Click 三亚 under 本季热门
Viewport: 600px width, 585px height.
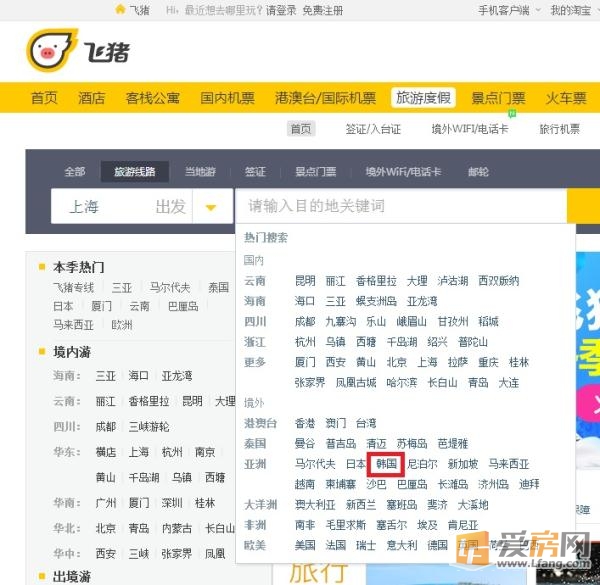pos(122,287)
